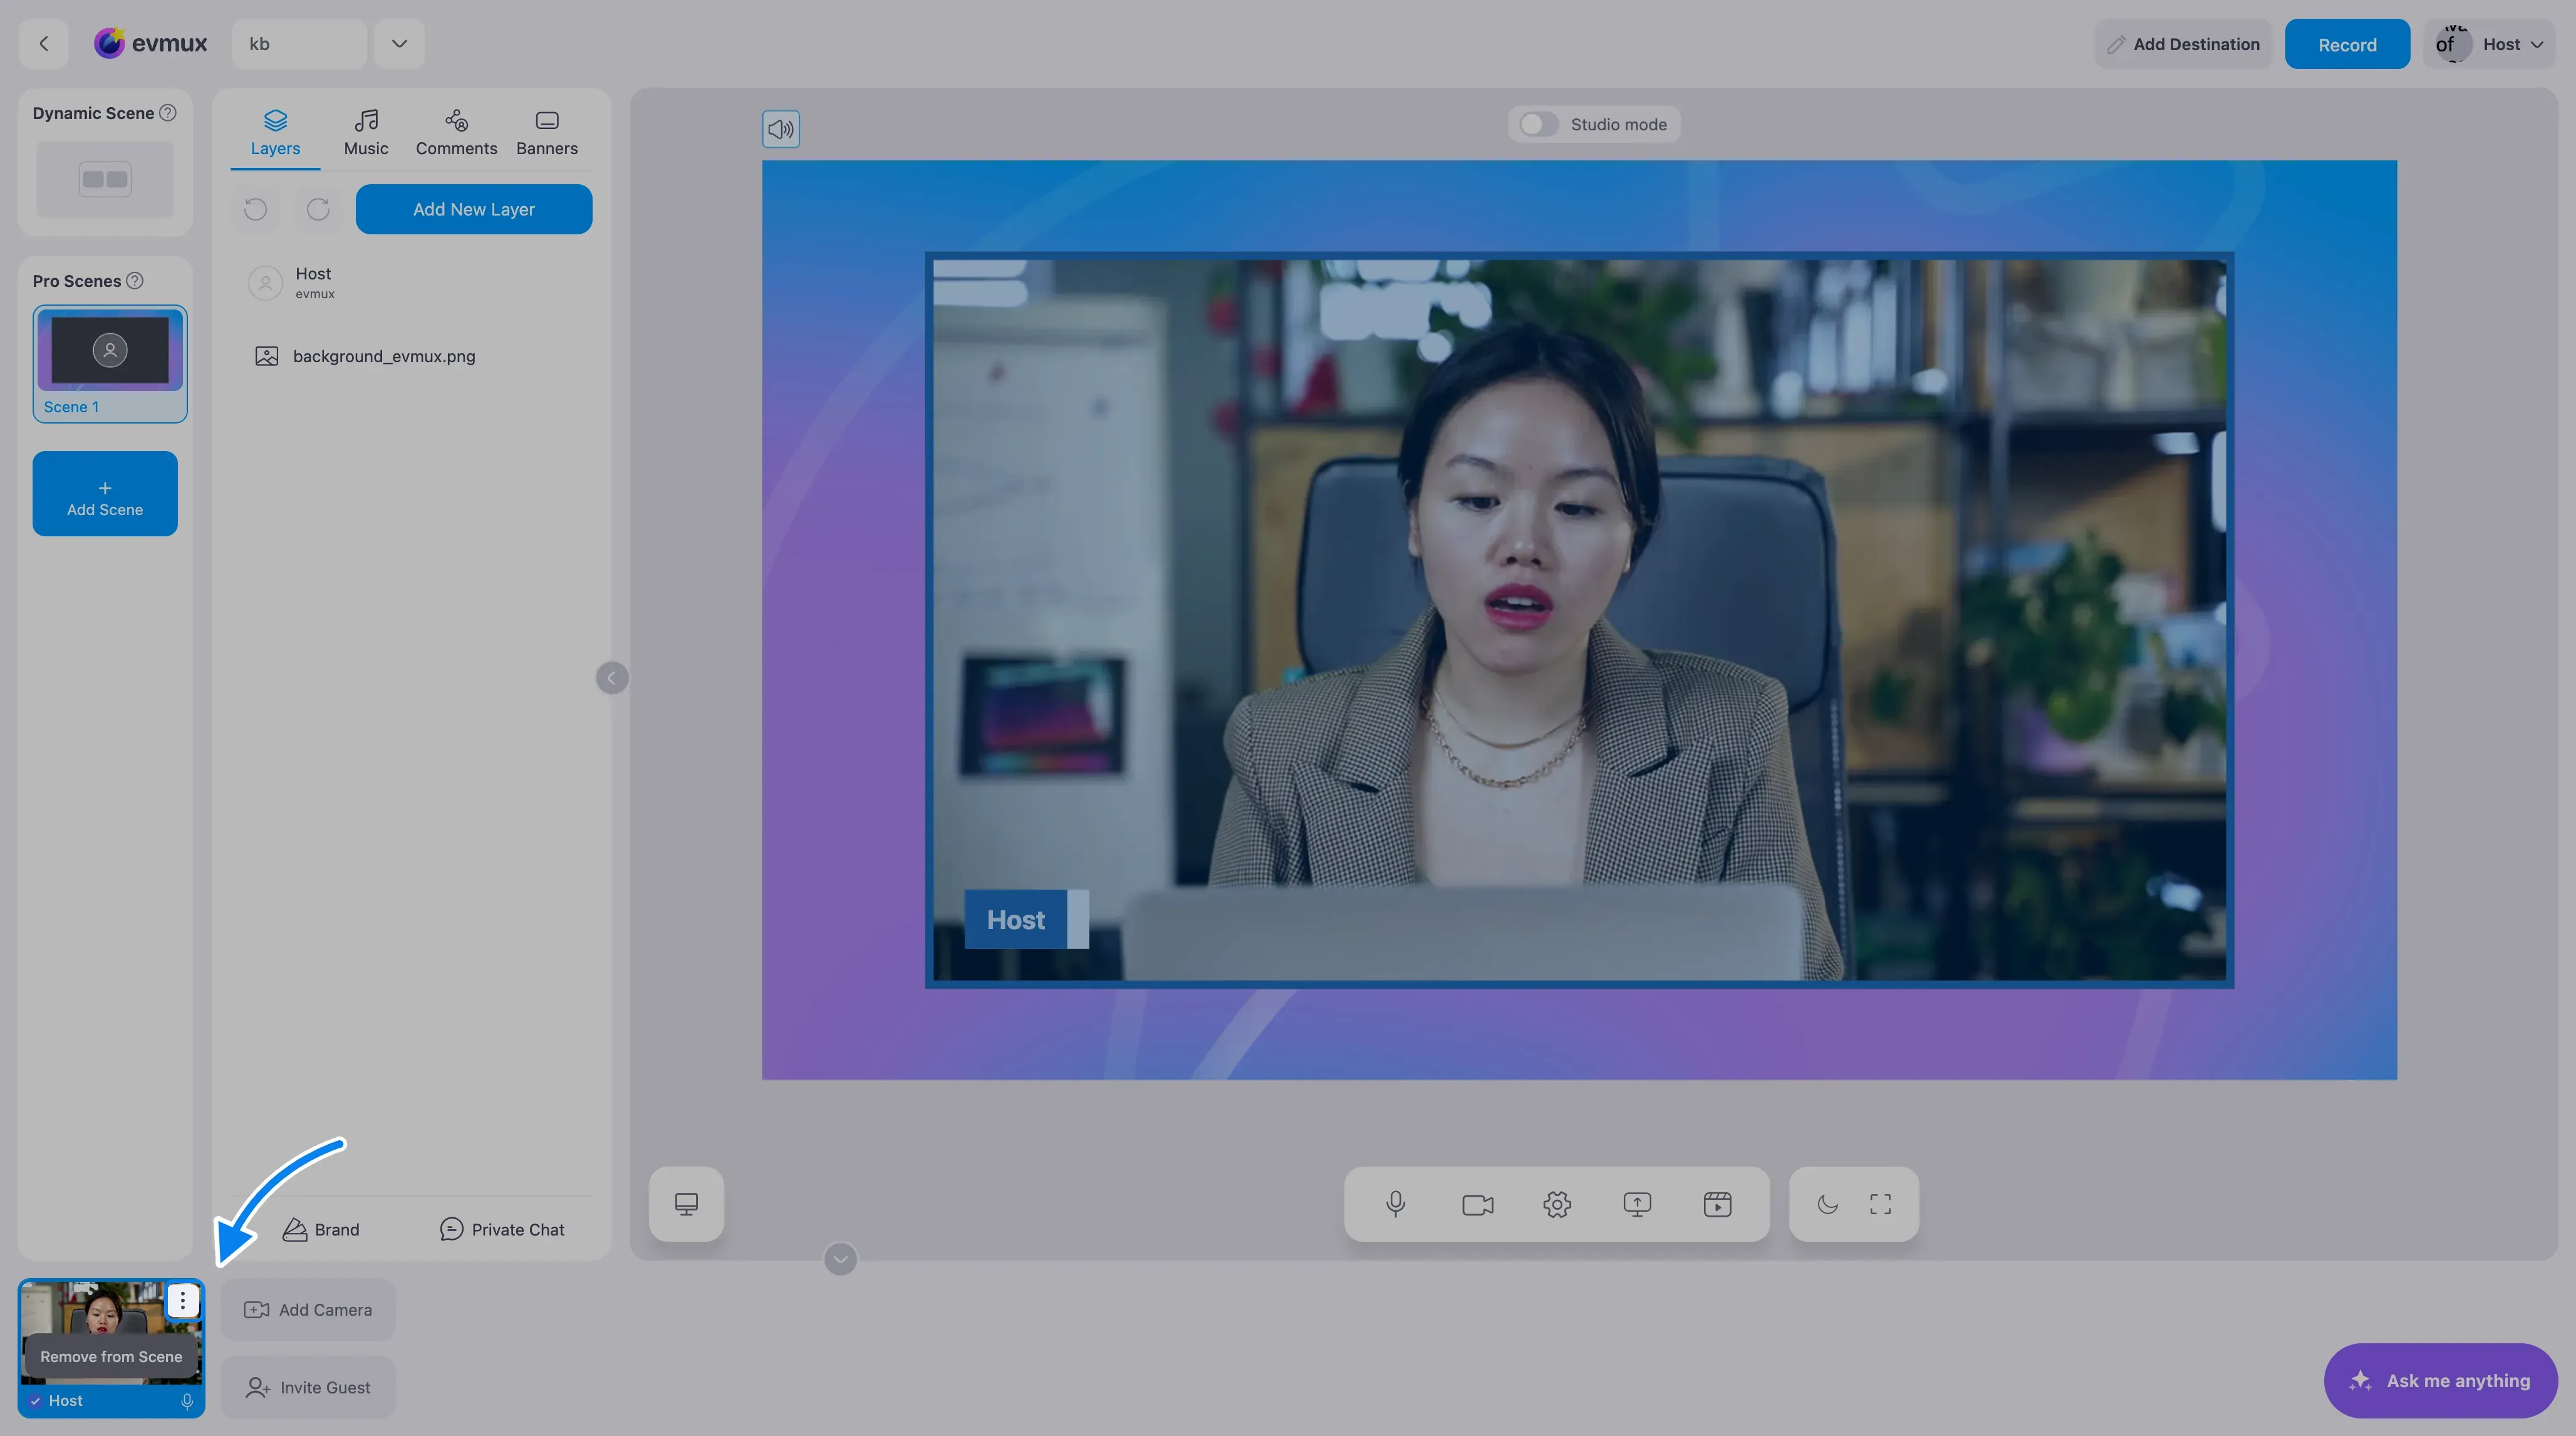Click the monitor display icon below the preview
2576x1436 pixels.
(686, 1204)
